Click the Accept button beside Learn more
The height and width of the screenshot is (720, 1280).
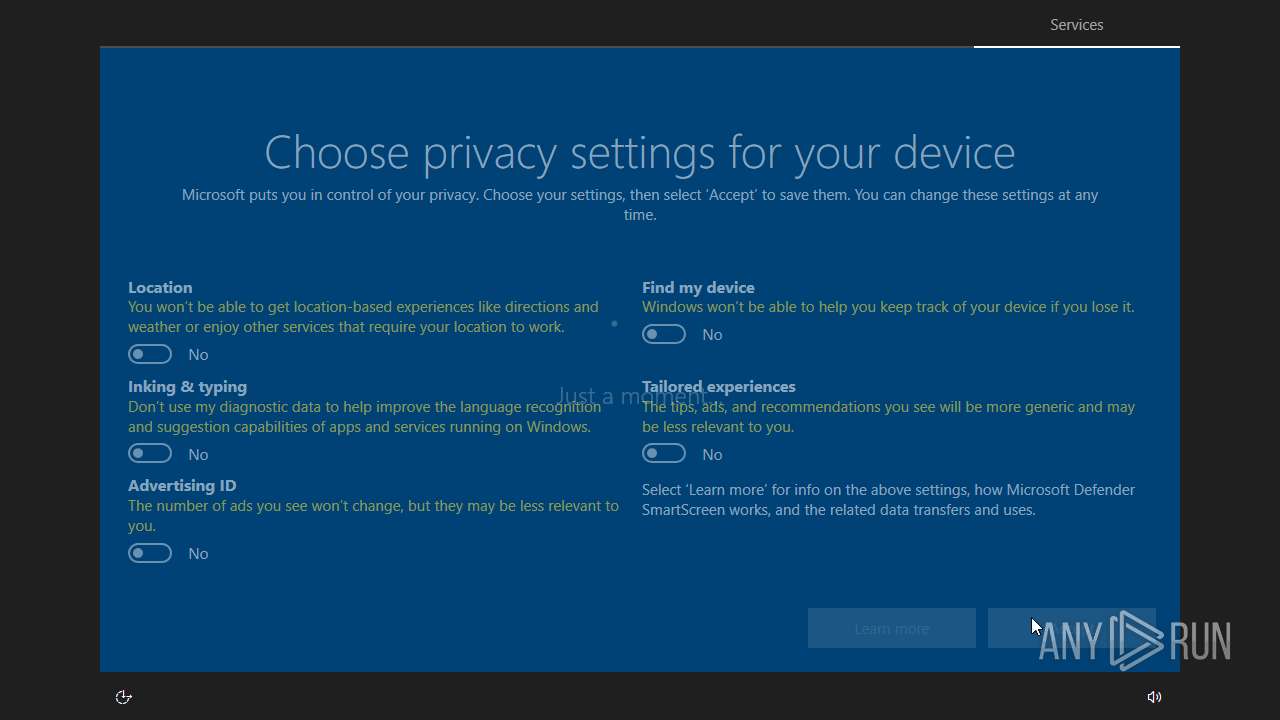pyautogui.click(x=1072, y=628)
